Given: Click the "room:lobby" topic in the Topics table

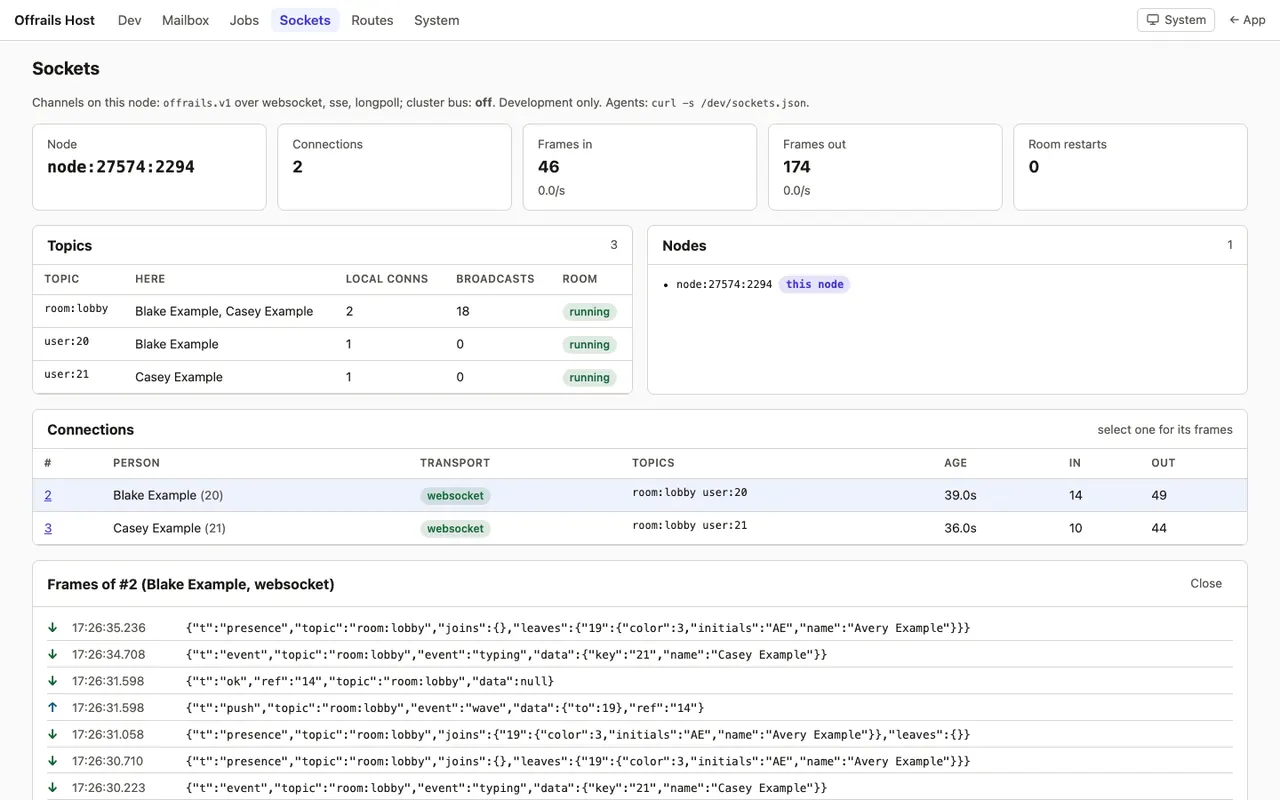Looking at the screenshot, I should 76,309.
